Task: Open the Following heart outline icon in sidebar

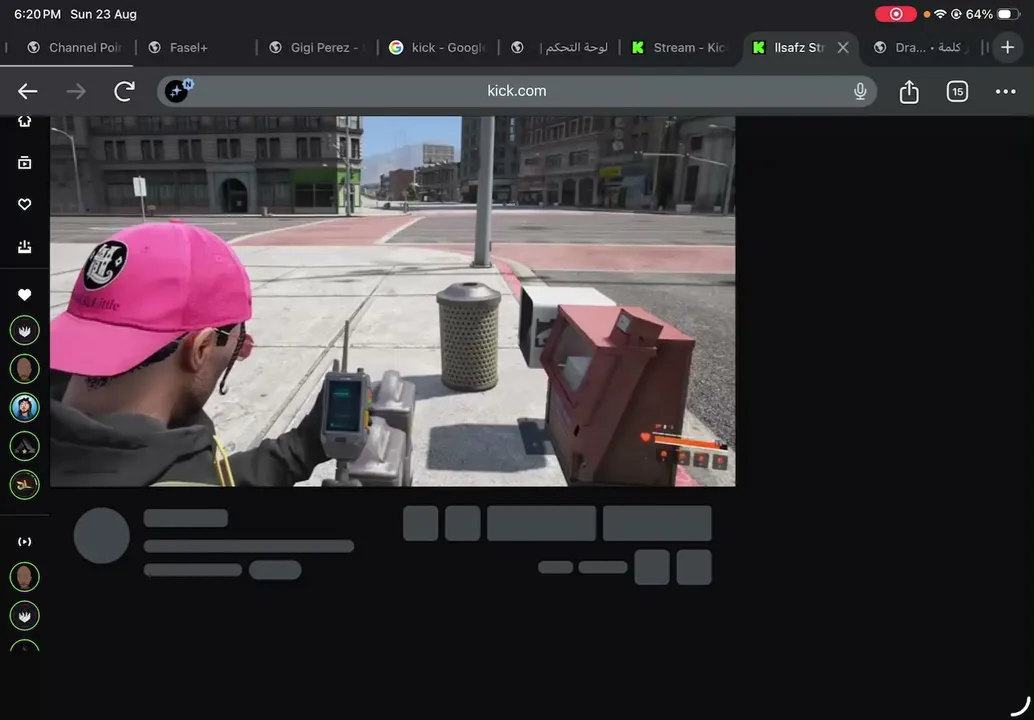Action: [24, 204]
